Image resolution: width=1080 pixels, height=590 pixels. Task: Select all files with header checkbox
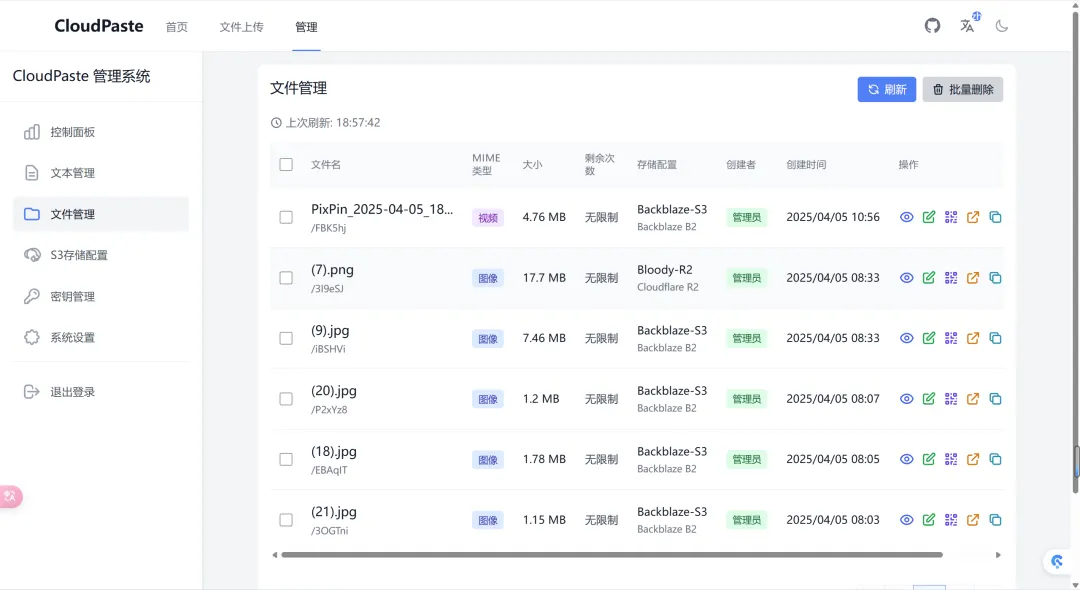(x=286, y=165)
